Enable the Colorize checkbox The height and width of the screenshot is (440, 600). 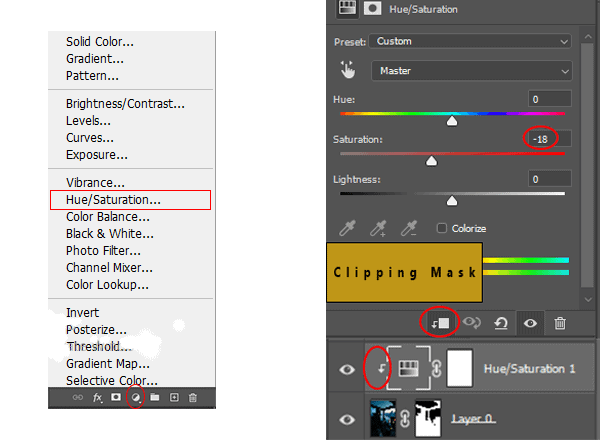442,228
